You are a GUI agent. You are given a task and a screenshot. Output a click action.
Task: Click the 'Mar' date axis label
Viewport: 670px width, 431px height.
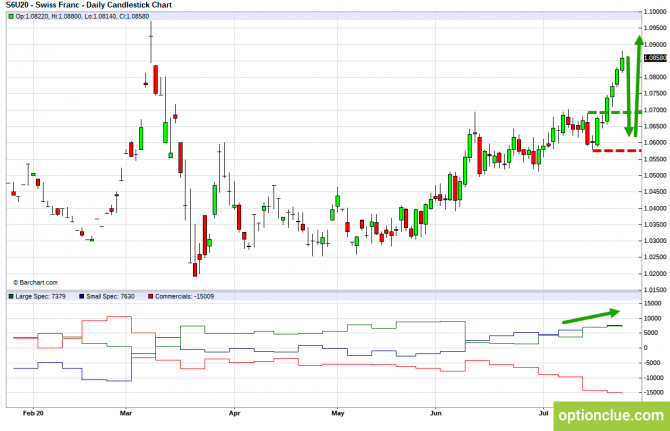click(x=126, y=413)
